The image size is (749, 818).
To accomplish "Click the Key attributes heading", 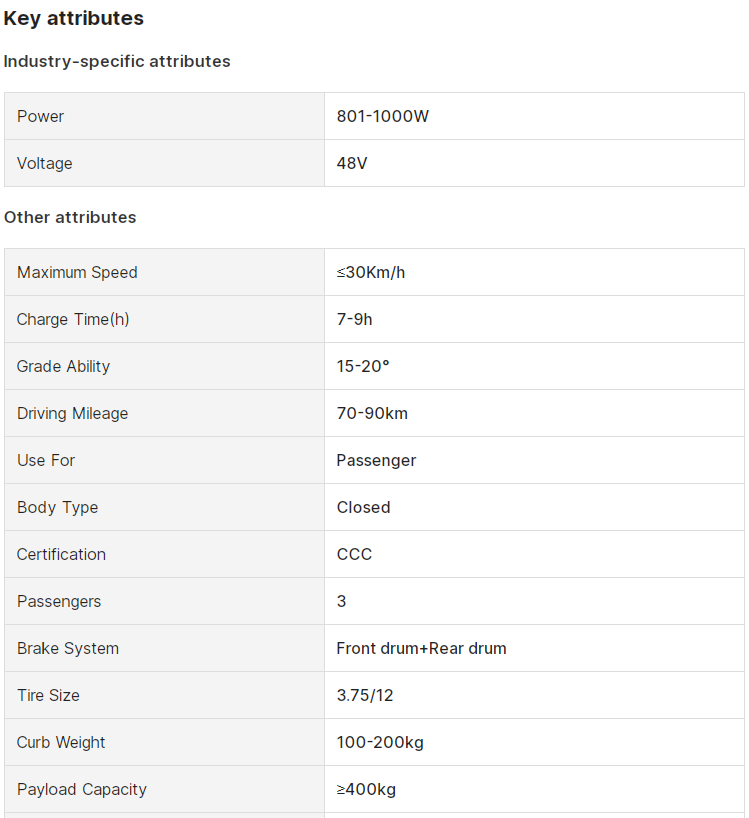I will [74, 18].
